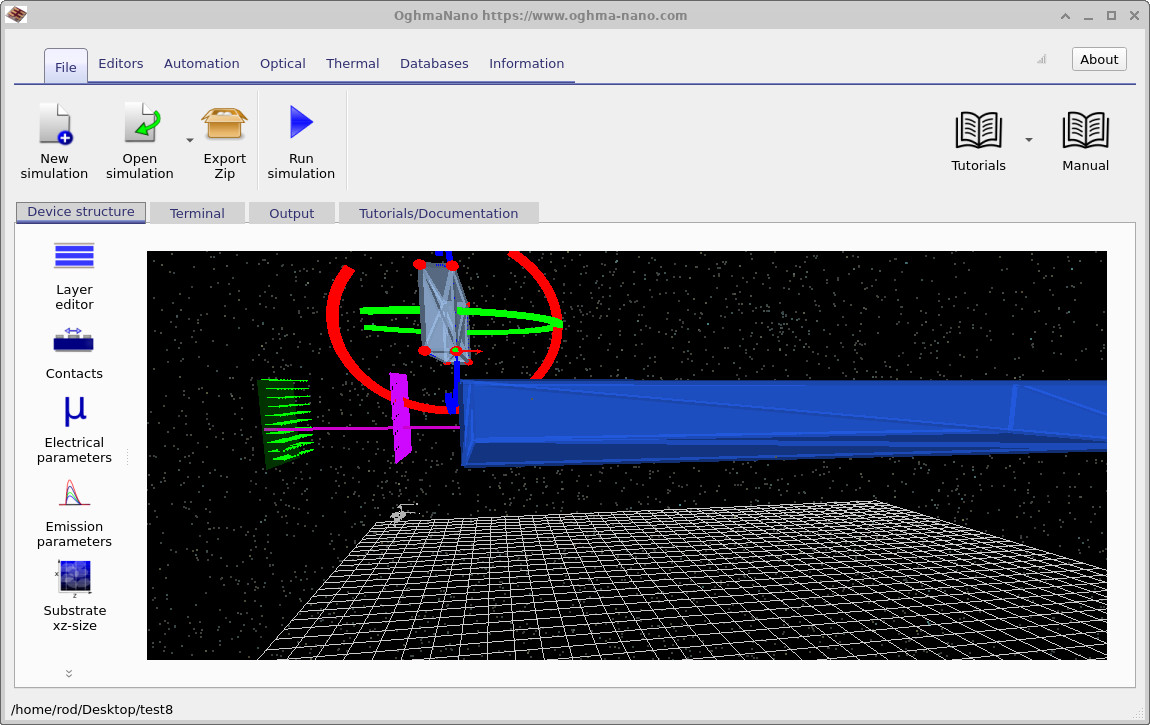The height and width of the screenshot is (725, 1150).
Task: Open the Contacts editor
Action: pos(74,350)
